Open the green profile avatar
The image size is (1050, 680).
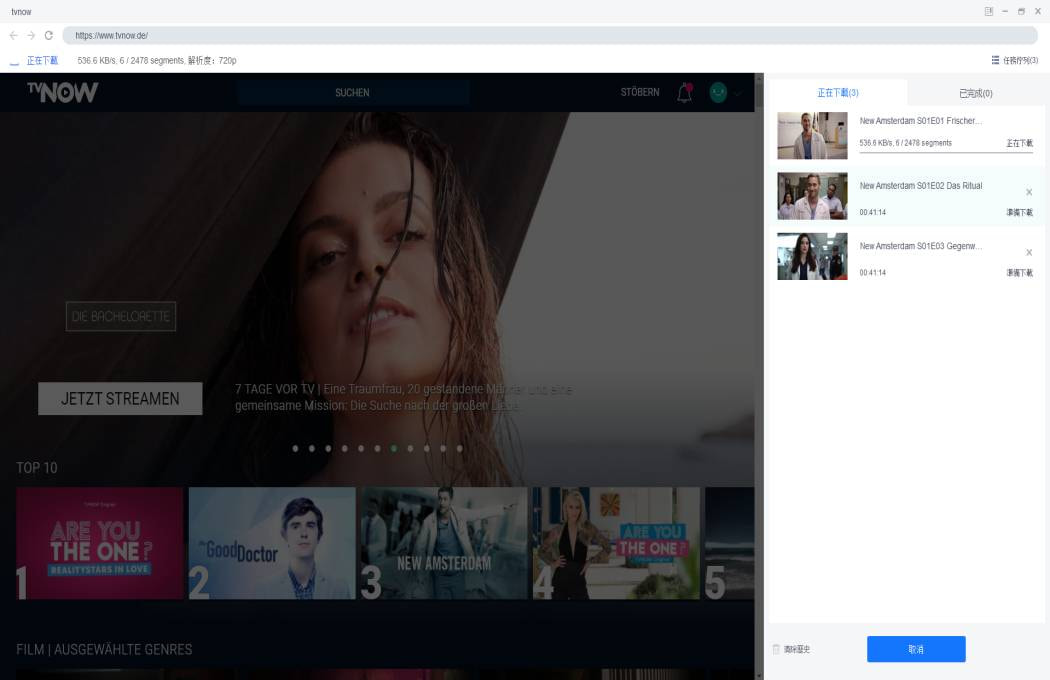pos(718,92)
